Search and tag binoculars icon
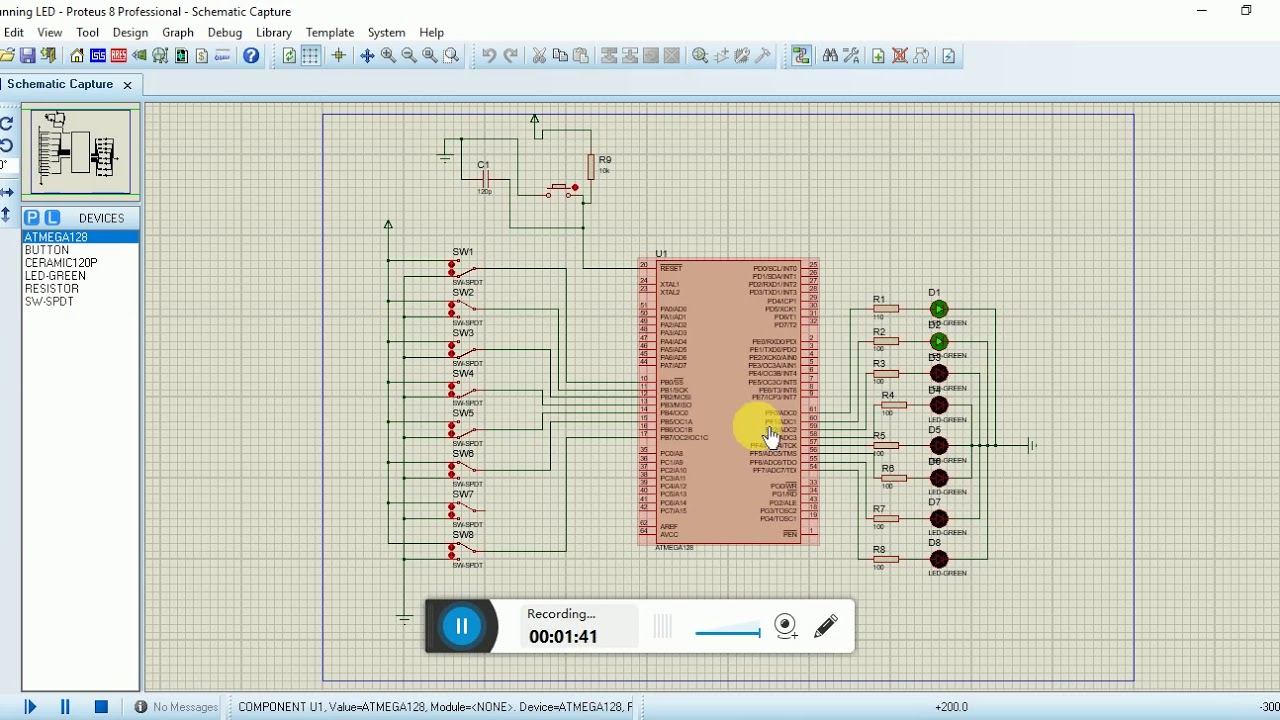1280x720 pixels. [830, 56]
